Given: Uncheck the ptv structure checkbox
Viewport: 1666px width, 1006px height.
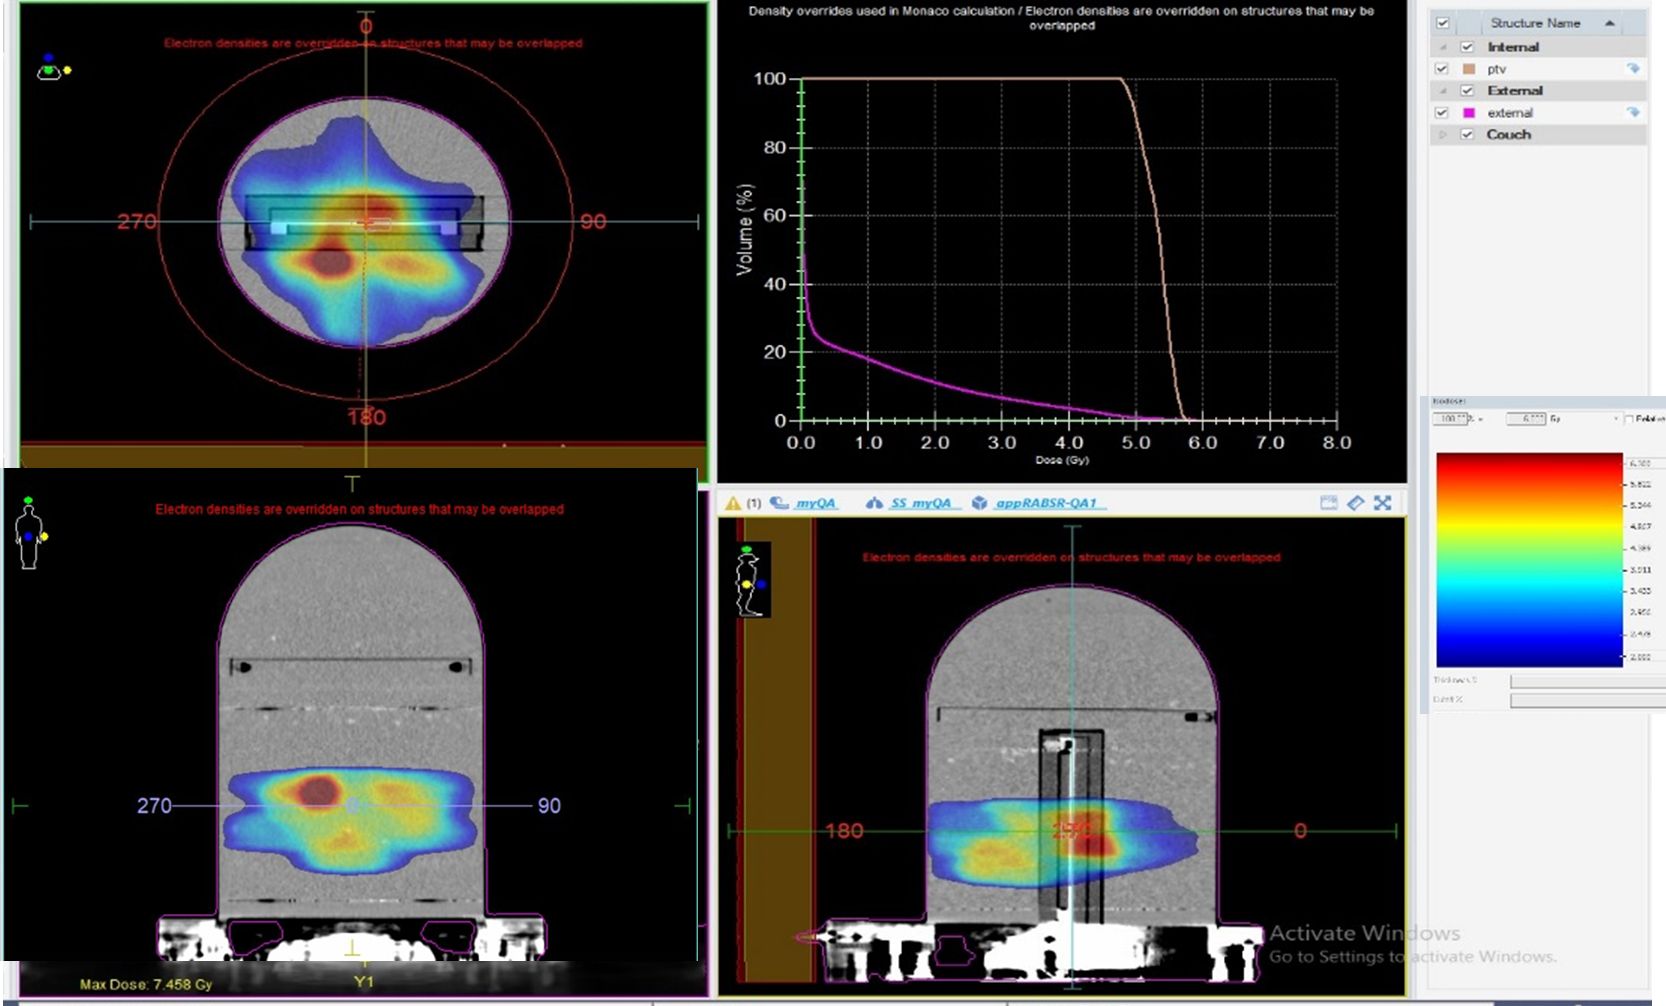Looking at the screenshot, I should (1441, 69).
